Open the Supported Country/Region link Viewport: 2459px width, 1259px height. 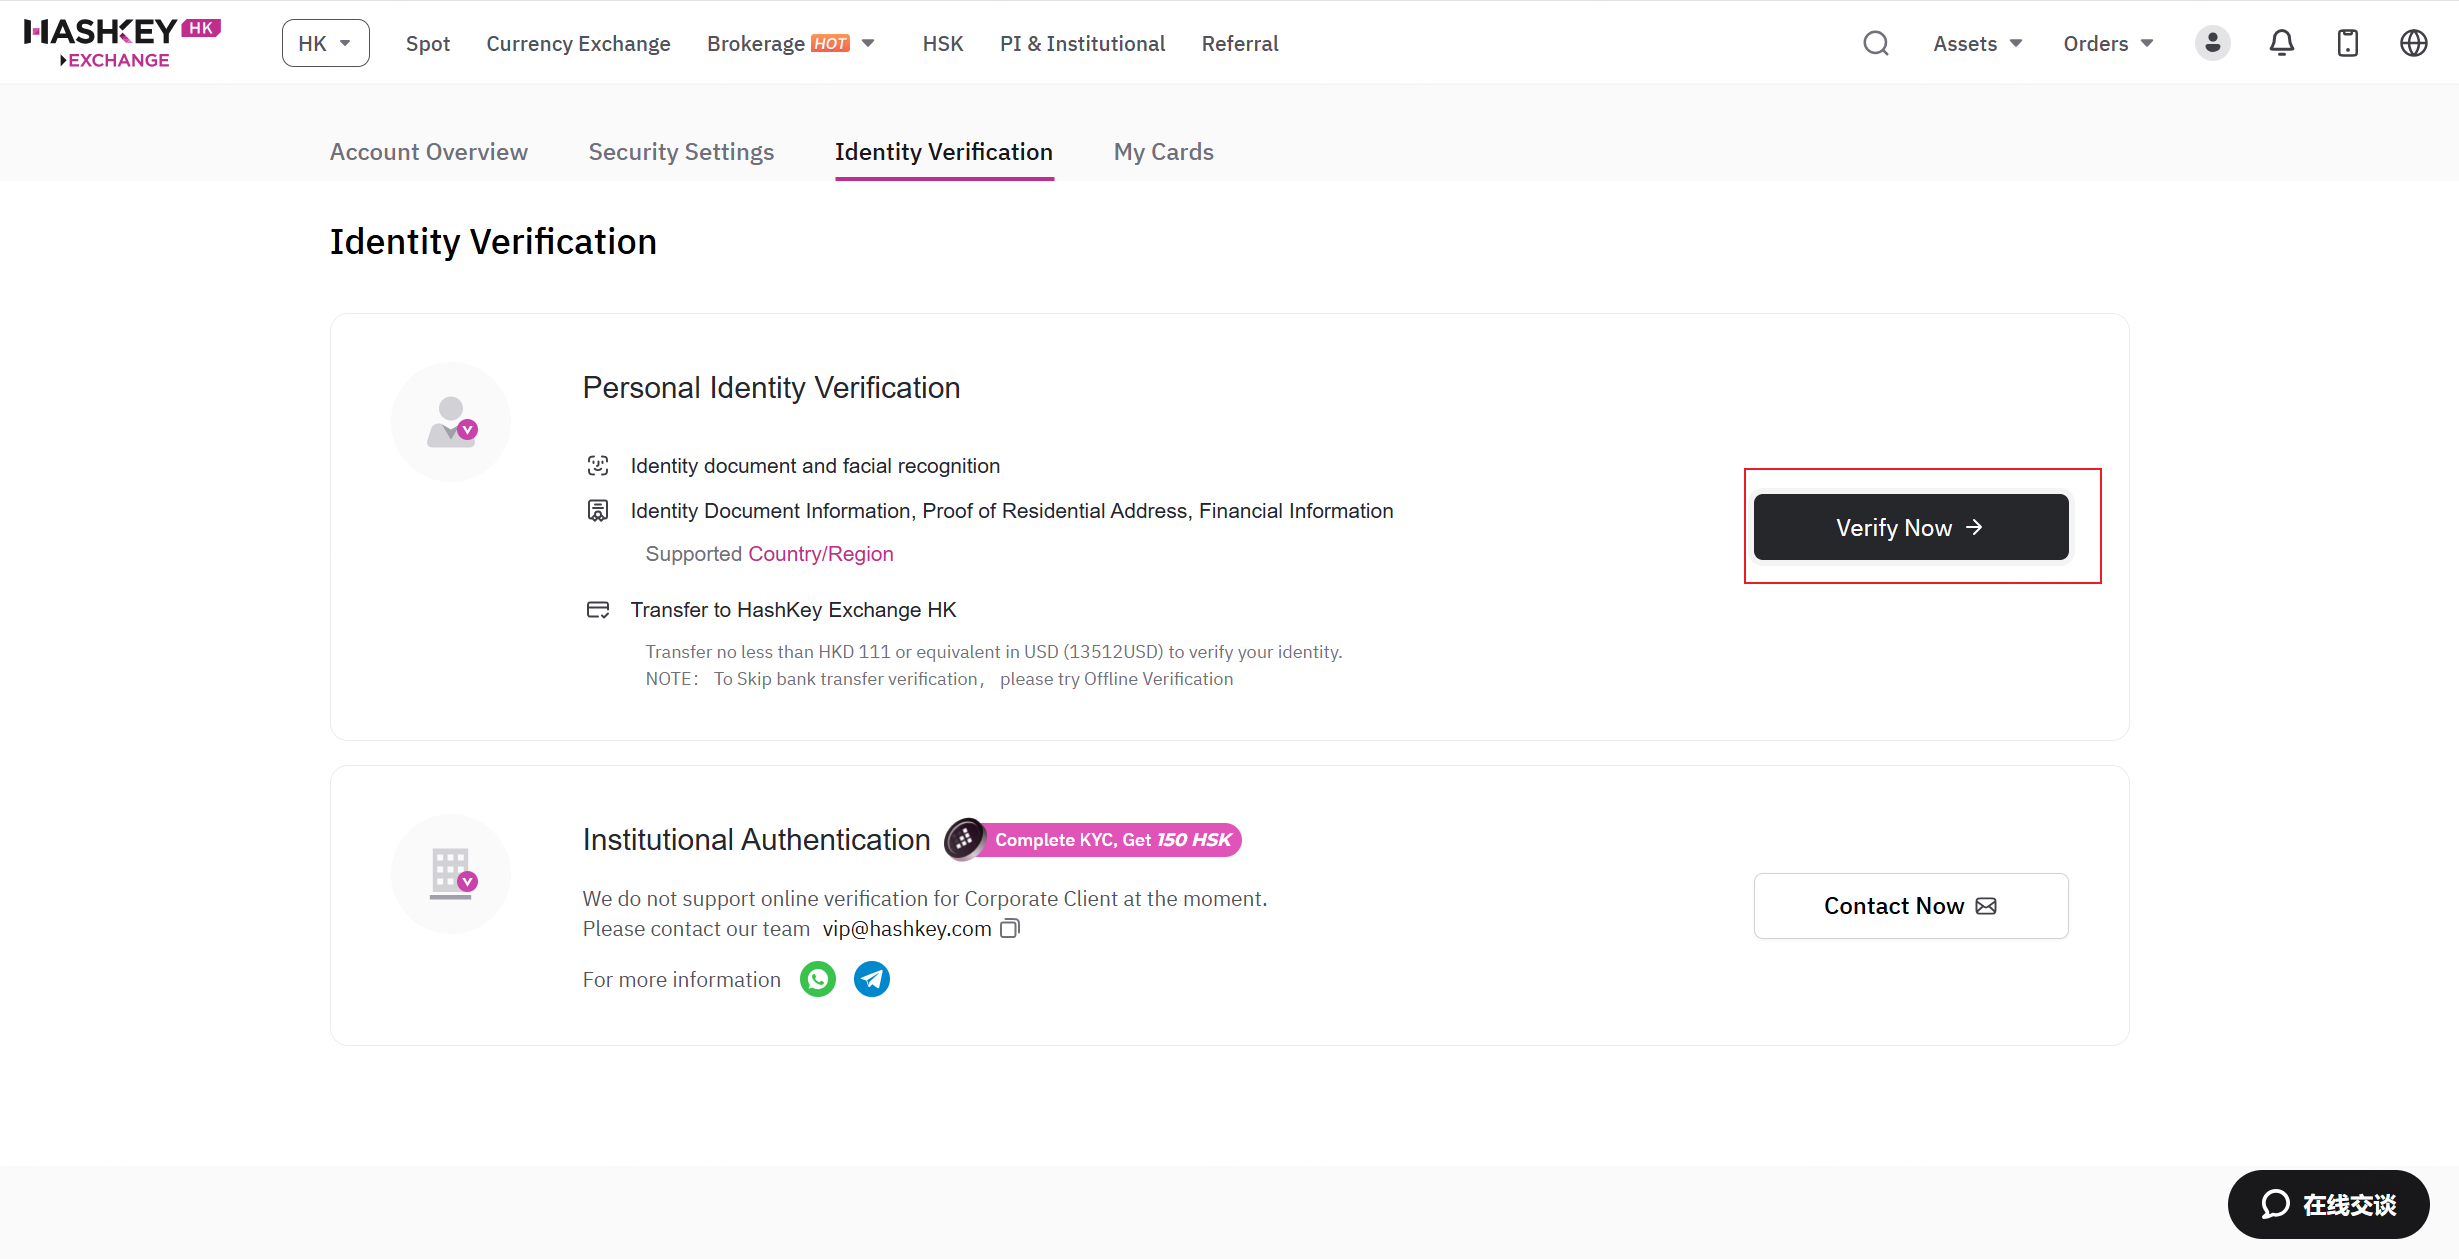[x=821, y=554]
